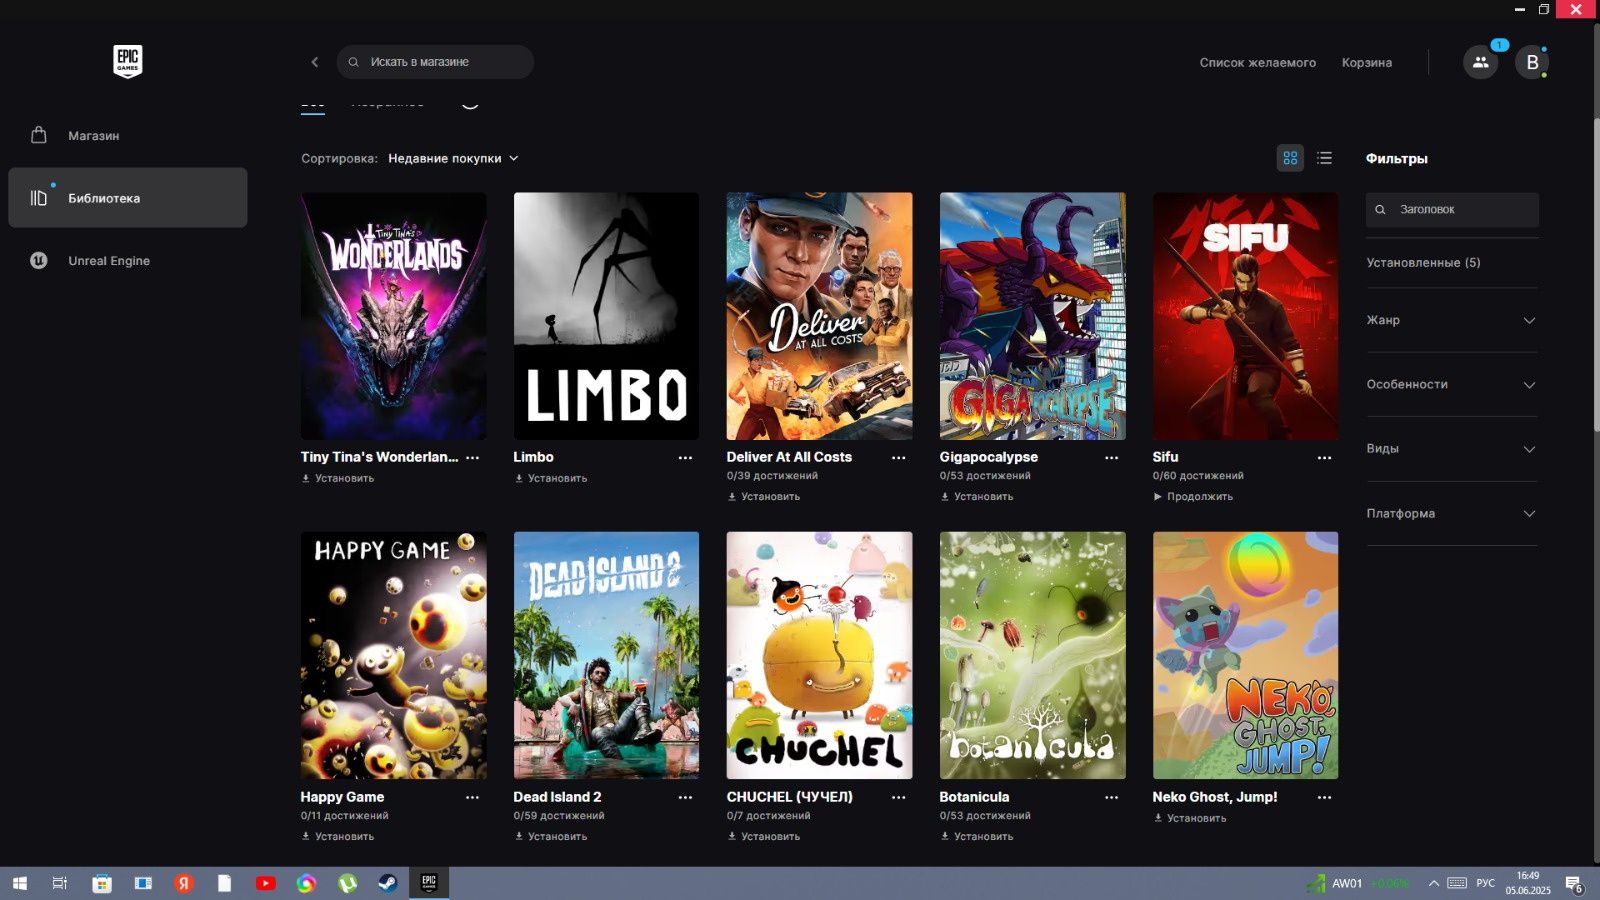The height and width of the screenshot is (900, 1600).
Task: Click the 0/60 достижений text under Sifu
Action: (x=1198, y=476)
